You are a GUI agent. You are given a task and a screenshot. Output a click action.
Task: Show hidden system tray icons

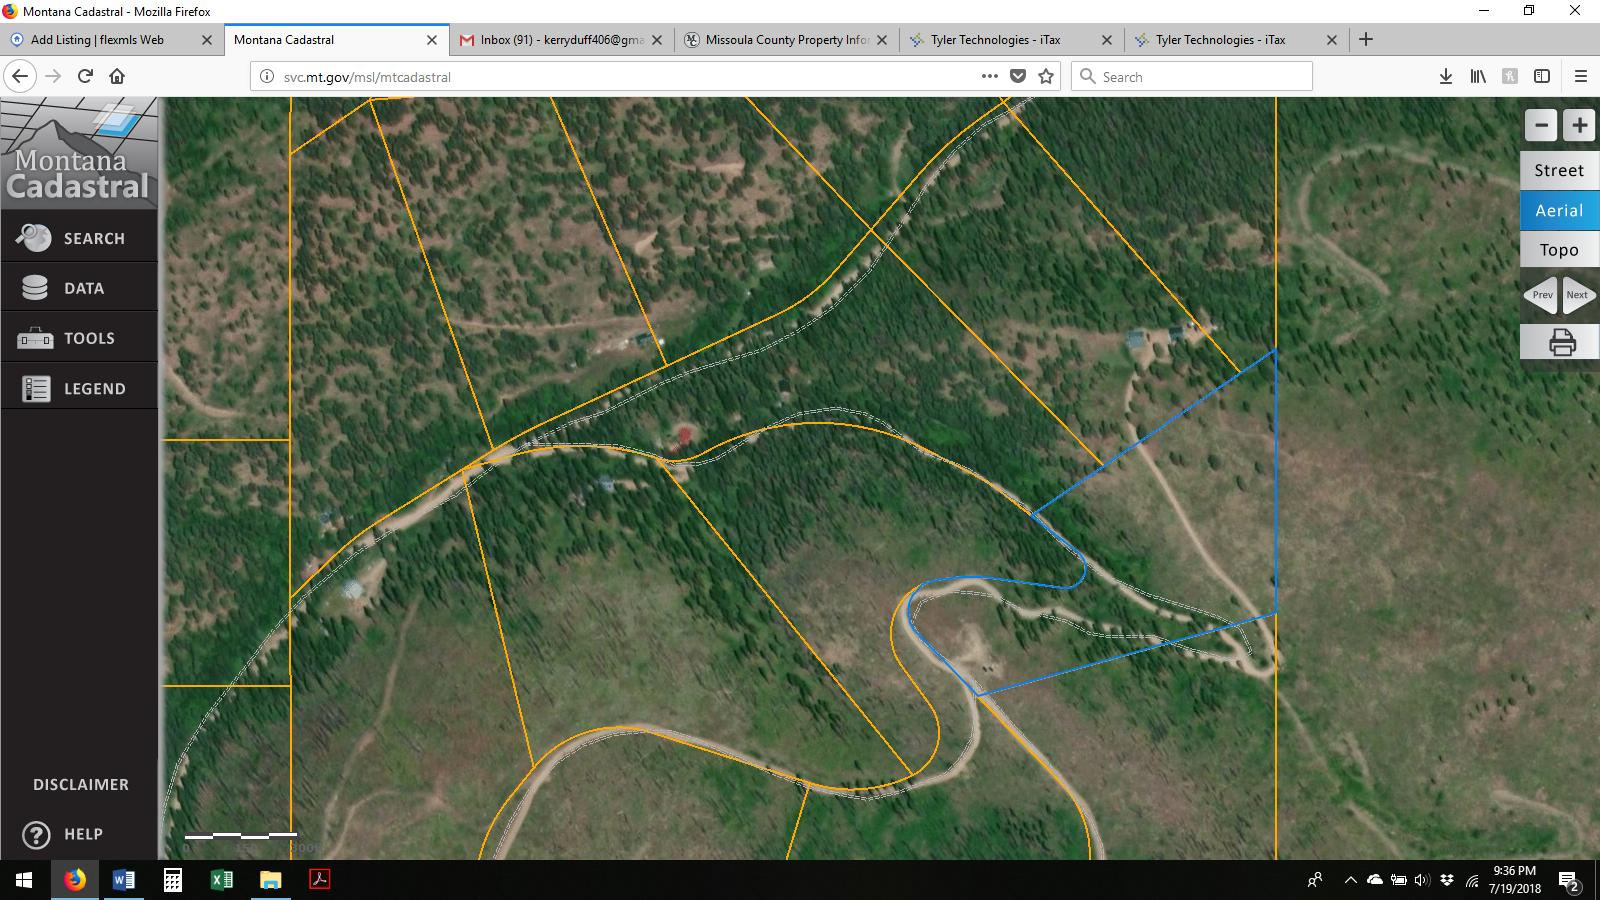tap(1350, 880)
